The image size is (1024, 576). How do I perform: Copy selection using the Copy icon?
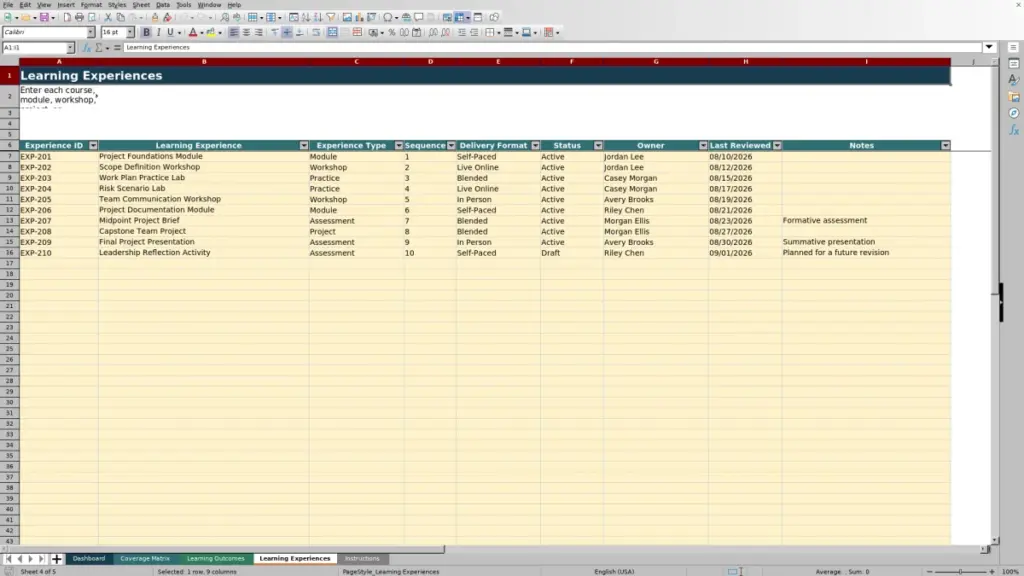tap(120, 18)
